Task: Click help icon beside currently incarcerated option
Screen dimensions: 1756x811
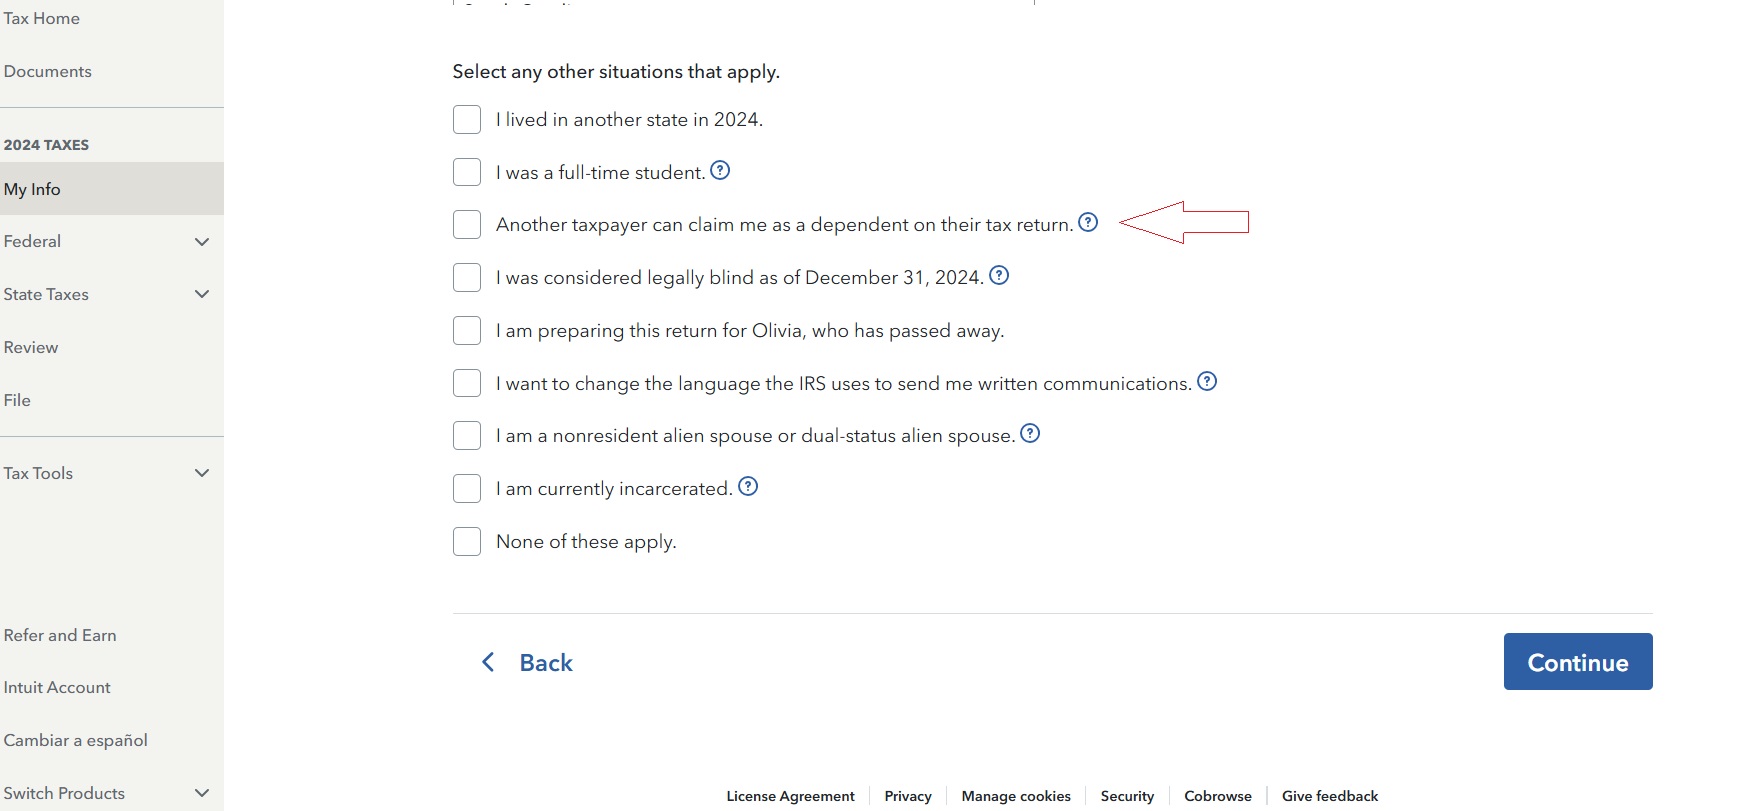Action: 748,486
